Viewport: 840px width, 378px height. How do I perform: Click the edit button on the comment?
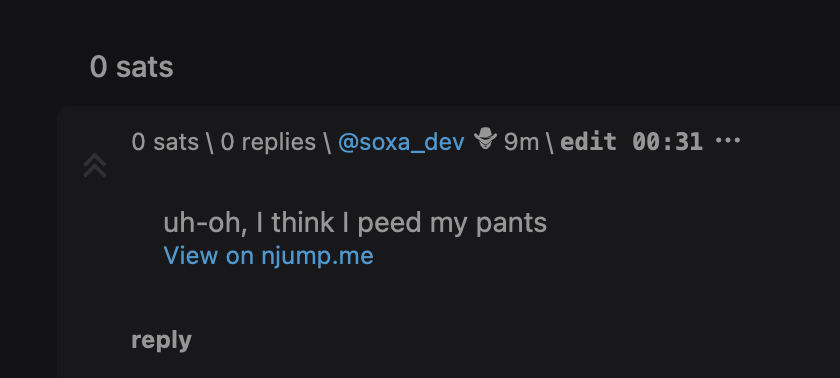[589, 142]
